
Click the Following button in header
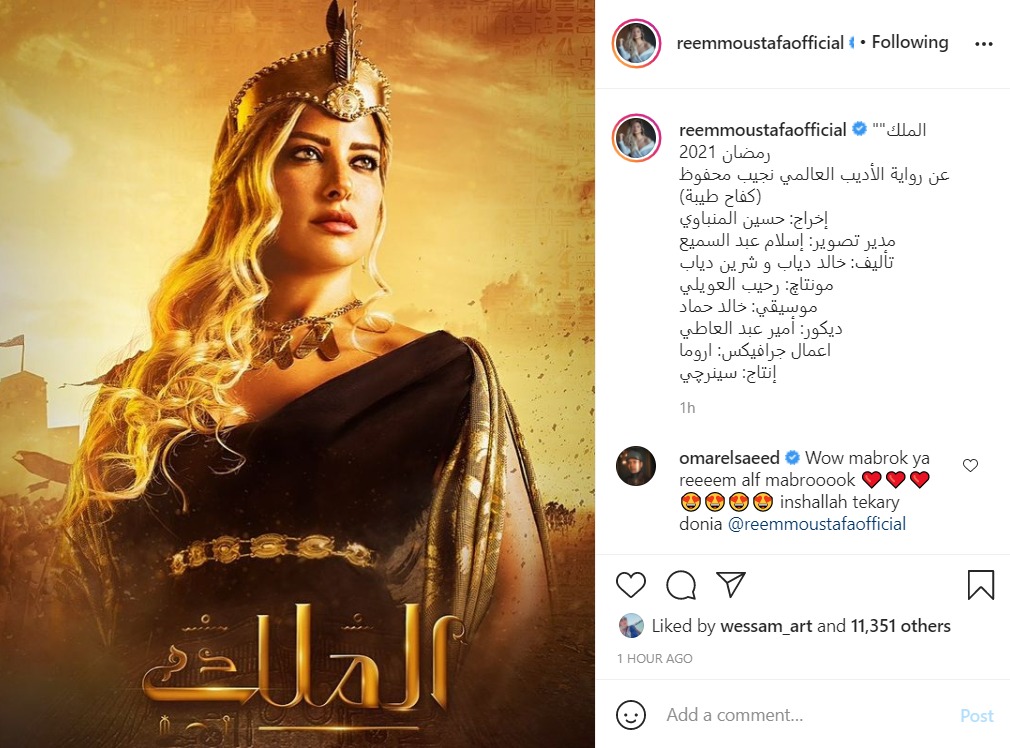(x=910, y=43)
